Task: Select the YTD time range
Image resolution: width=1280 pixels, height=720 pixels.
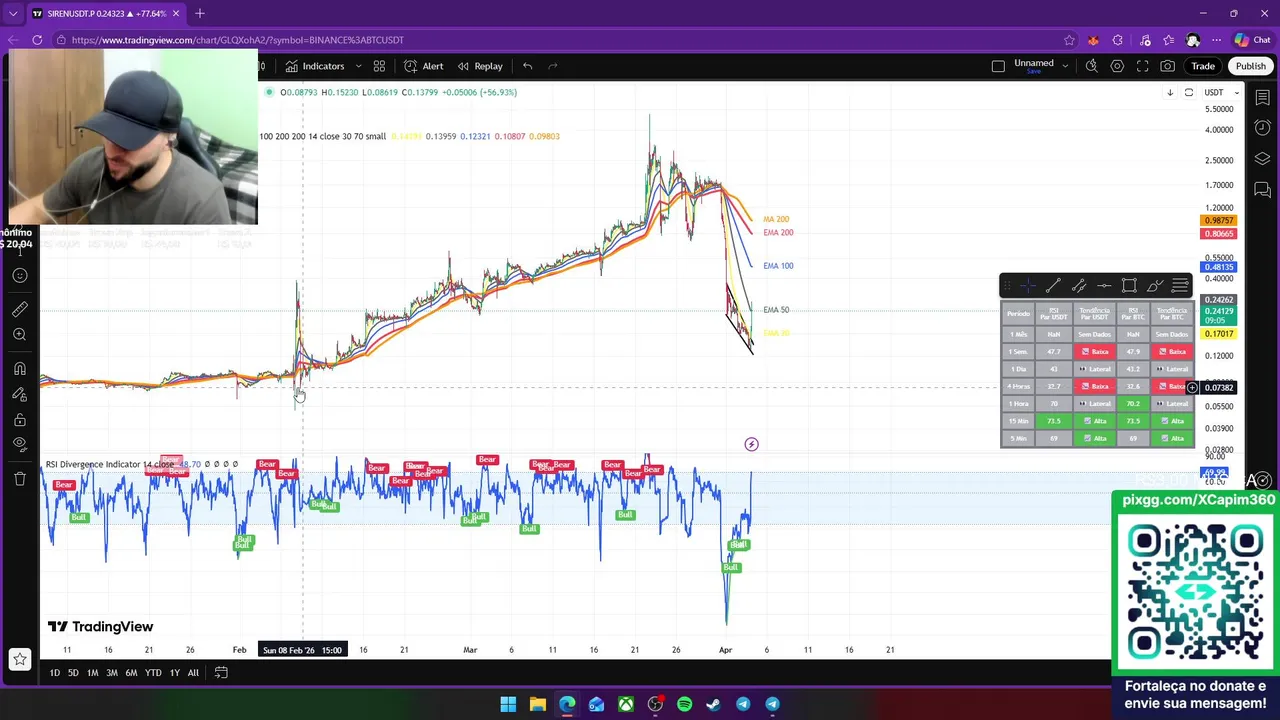Action: click(x=153, y=673)
